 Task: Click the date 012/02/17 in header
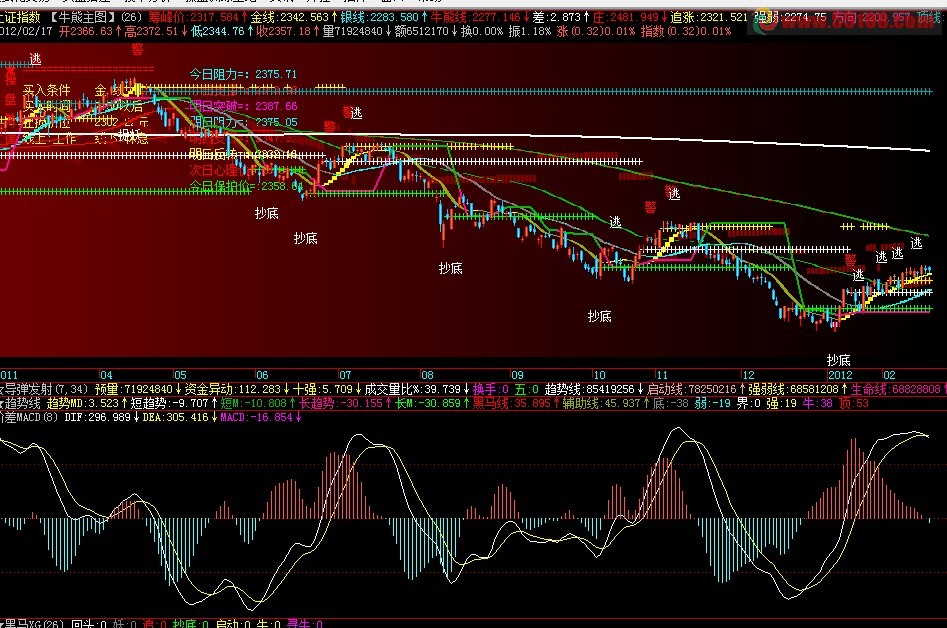pos(26,31)
